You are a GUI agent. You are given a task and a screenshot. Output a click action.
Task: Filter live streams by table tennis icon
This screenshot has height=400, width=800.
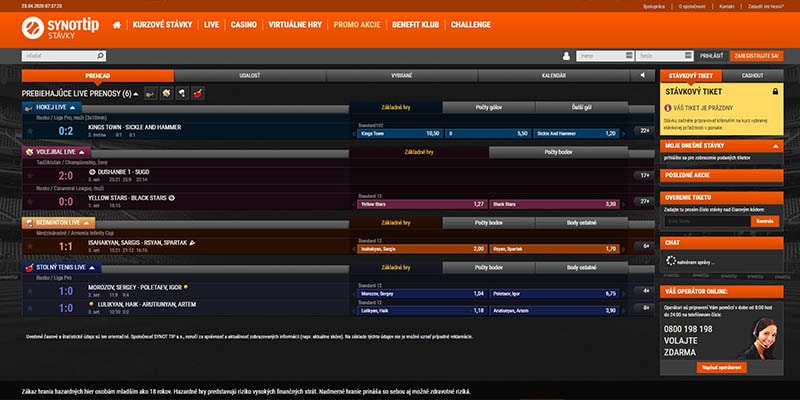coord(198,93)
